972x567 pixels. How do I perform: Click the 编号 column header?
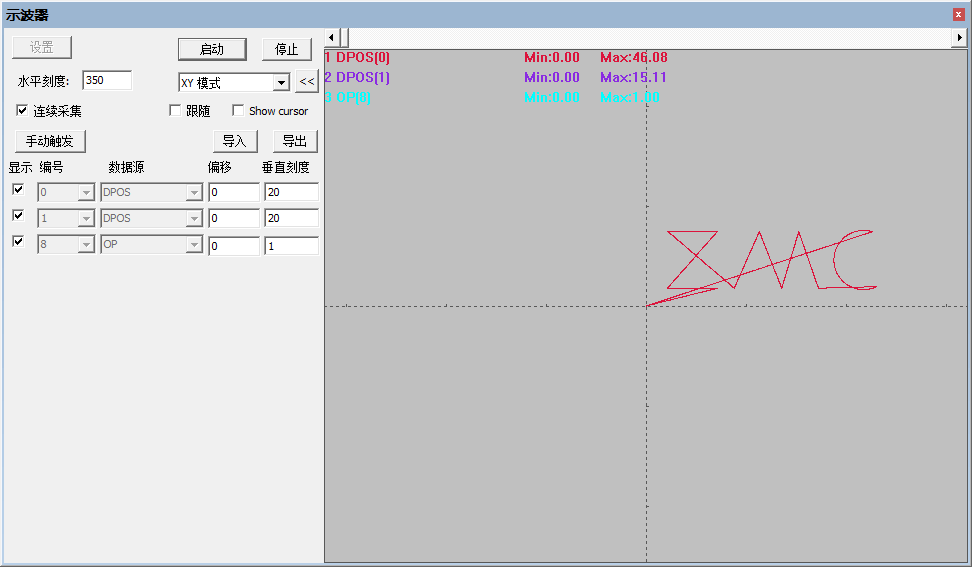51,167
